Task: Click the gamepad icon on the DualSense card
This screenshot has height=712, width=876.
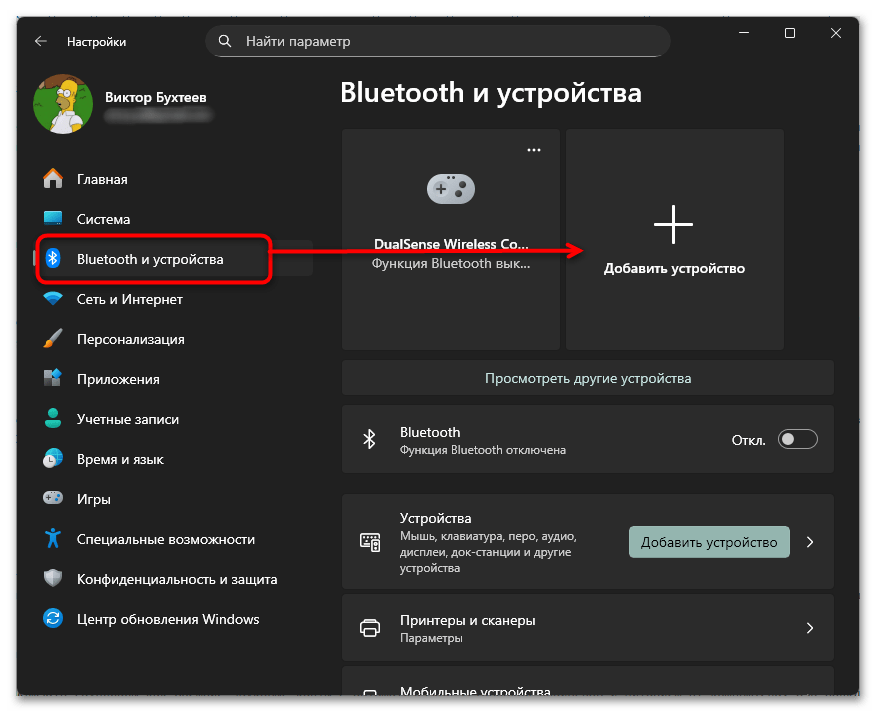Action: pos(450,189)
